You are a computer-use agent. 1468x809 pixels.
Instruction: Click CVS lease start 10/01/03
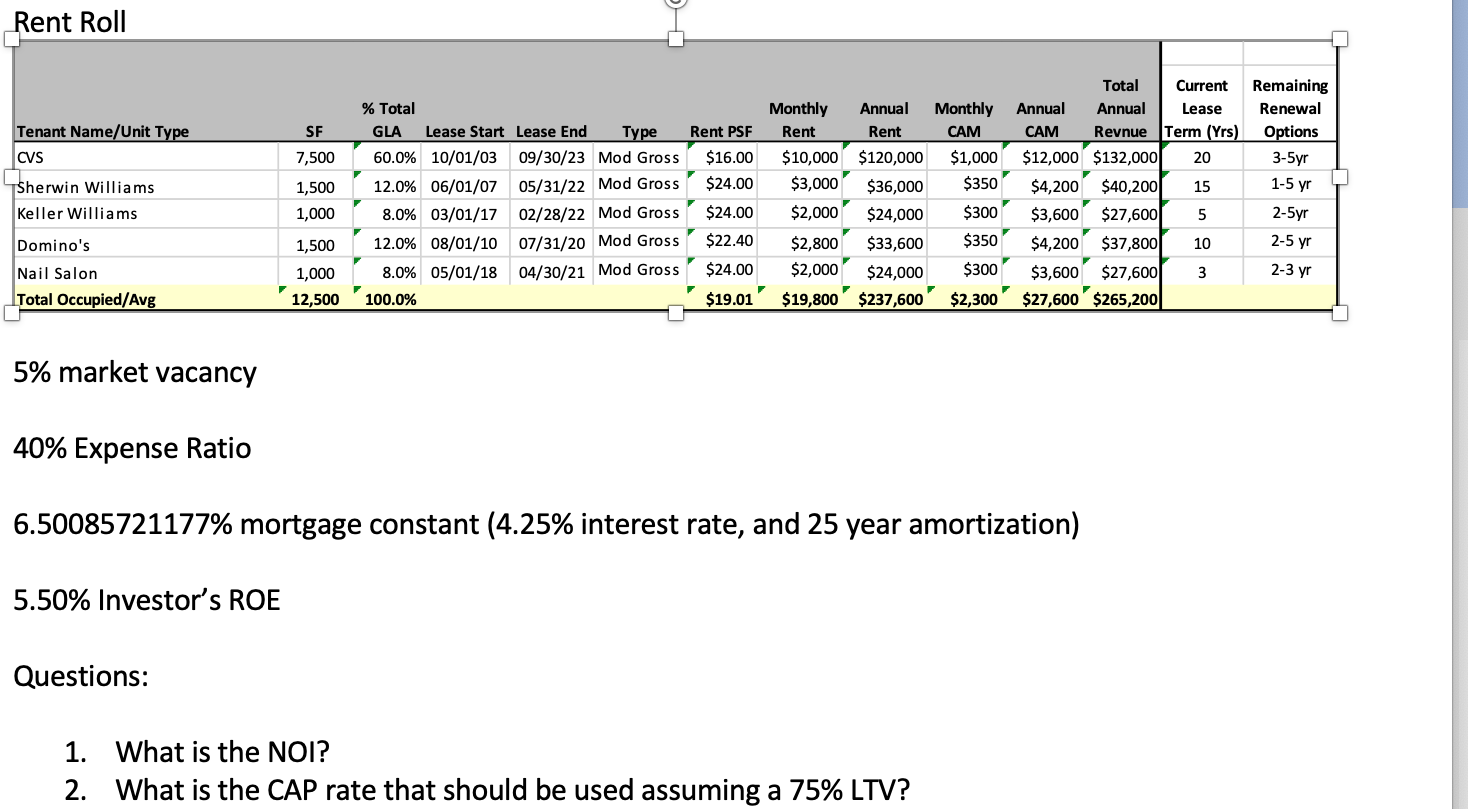pyautogui.click(x=463, y=158)
